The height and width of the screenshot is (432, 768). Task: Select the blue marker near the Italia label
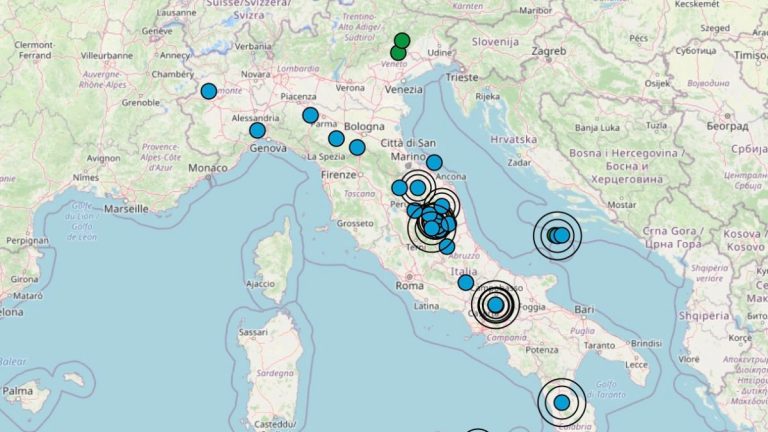pyautogui.click(x=466, y=283)
